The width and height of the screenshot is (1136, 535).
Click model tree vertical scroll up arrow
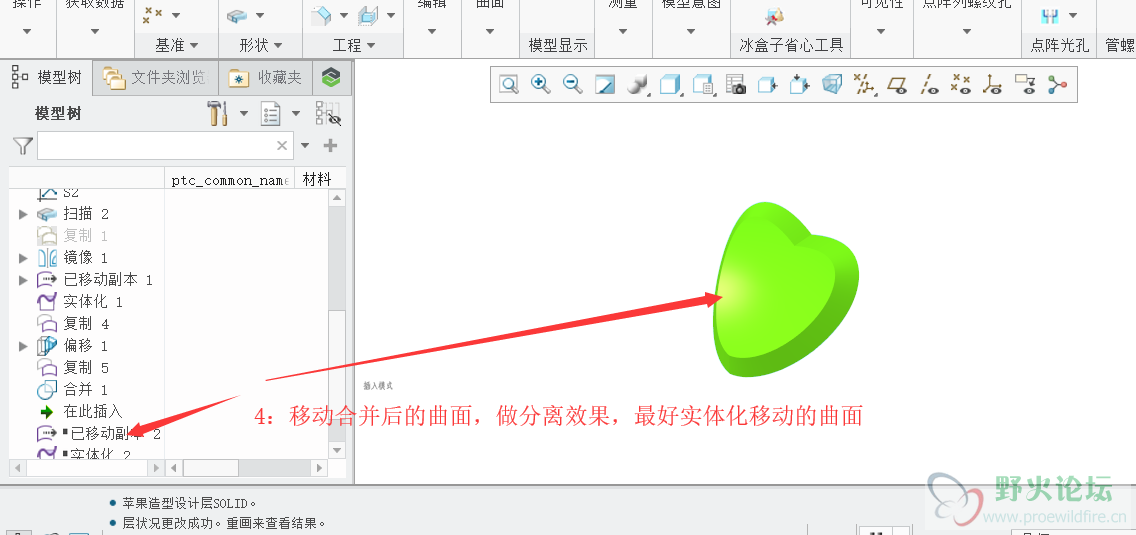[x=337, y=198]
